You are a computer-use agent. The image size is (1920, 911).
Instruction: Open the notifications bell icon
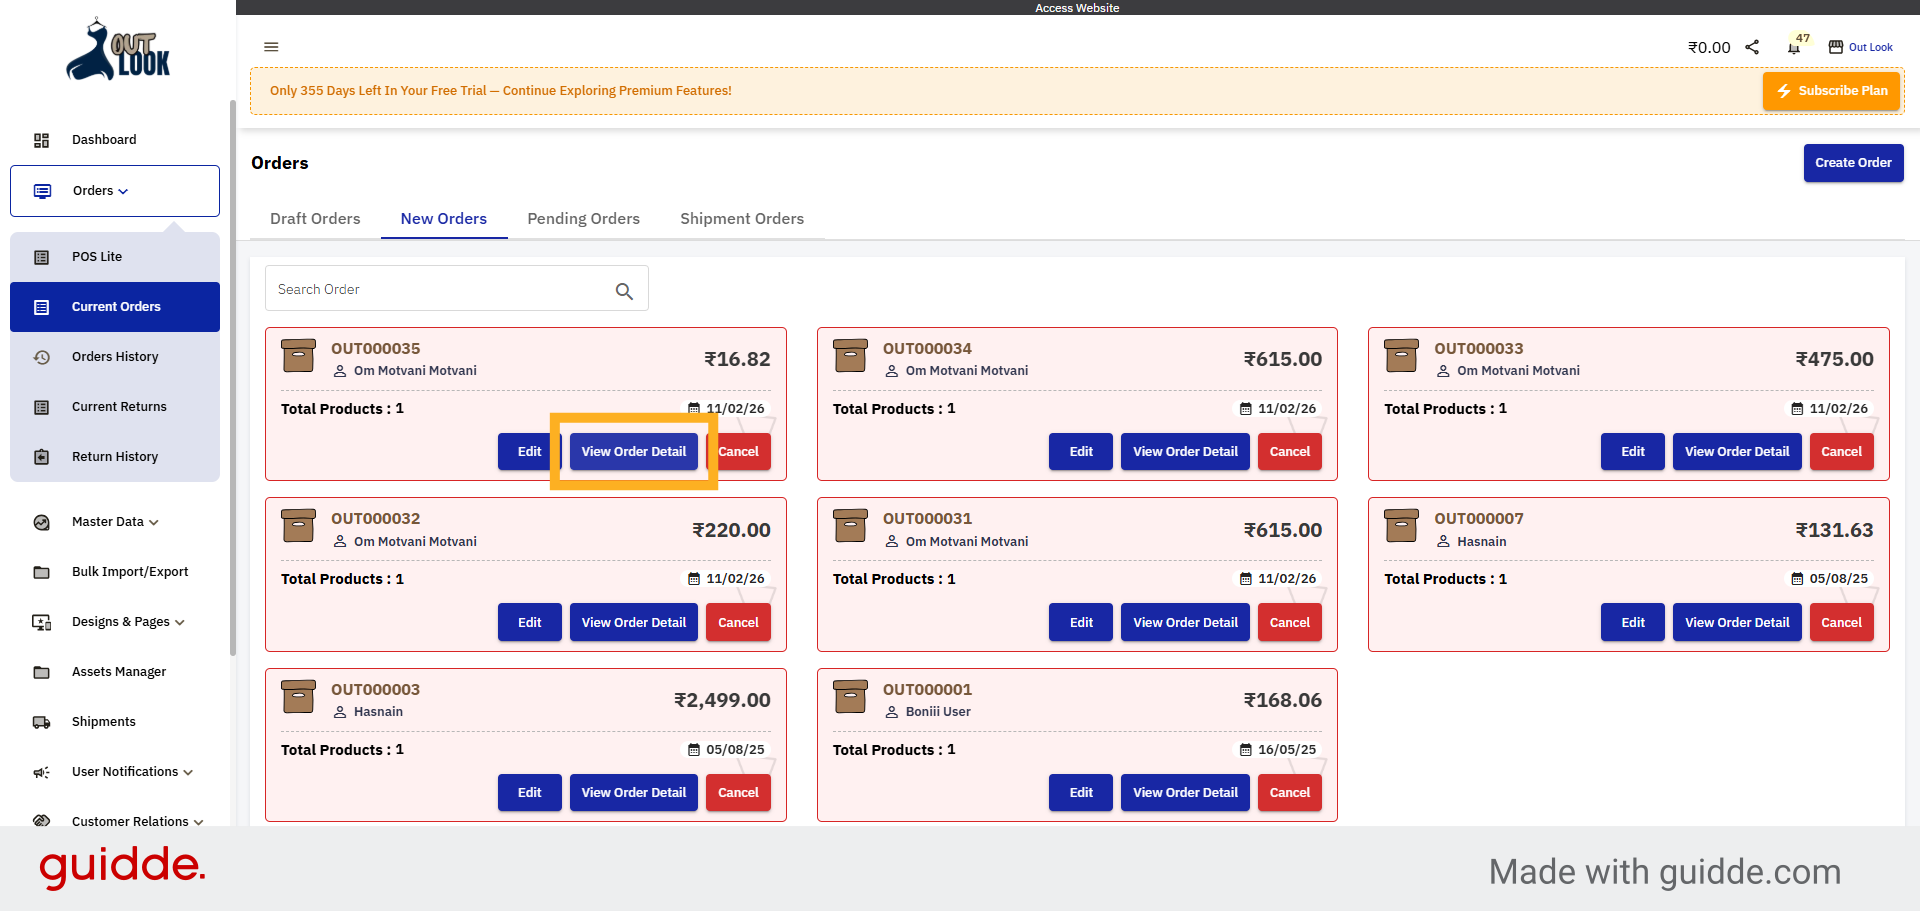(1794, 48)
